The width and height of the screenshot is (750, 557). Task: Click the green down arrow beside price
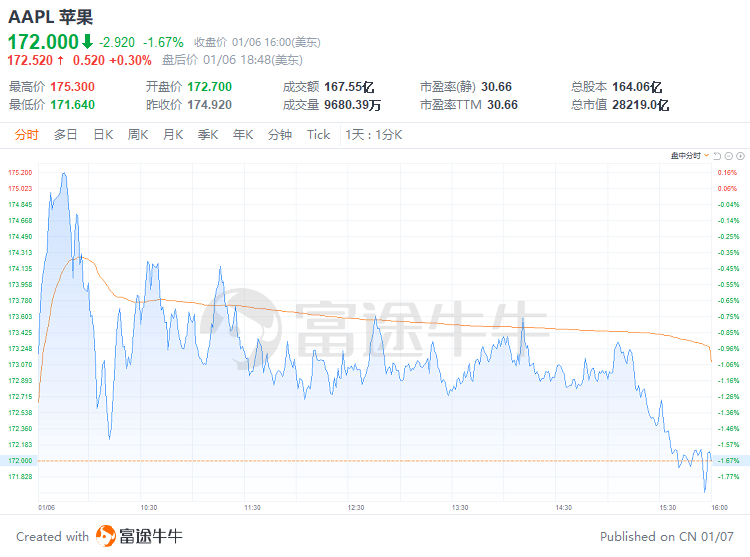coord(87,42)
